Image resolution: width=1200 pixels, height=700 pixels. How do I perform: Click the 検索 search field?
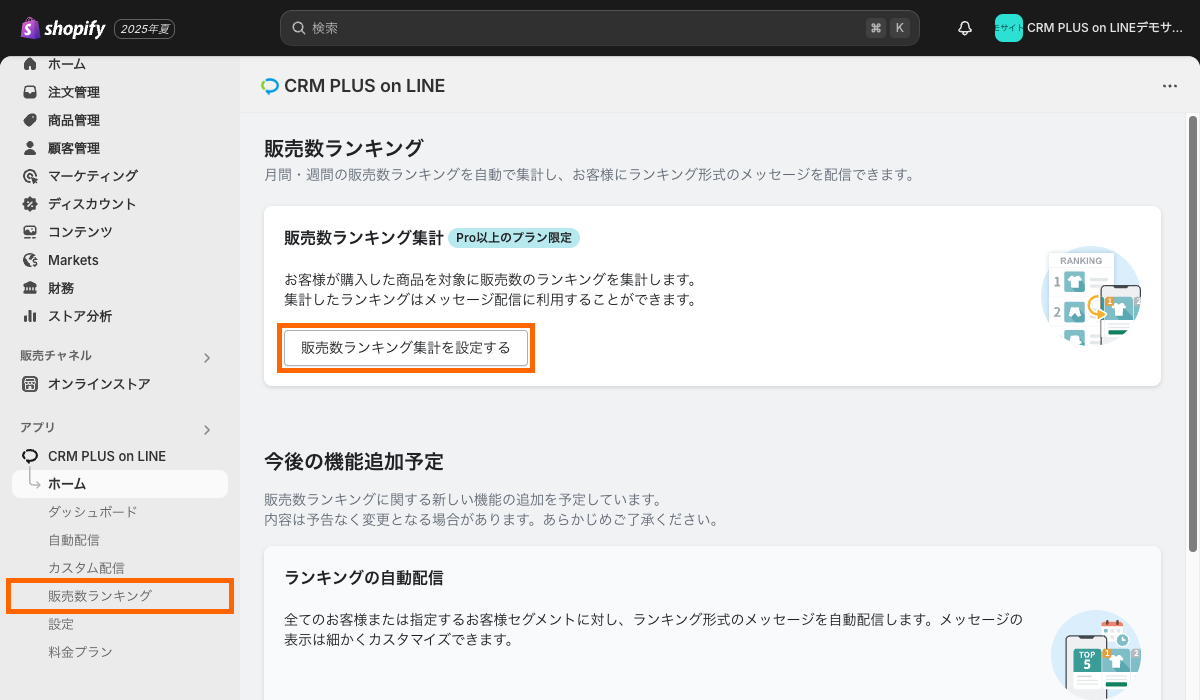pos(600,28)
